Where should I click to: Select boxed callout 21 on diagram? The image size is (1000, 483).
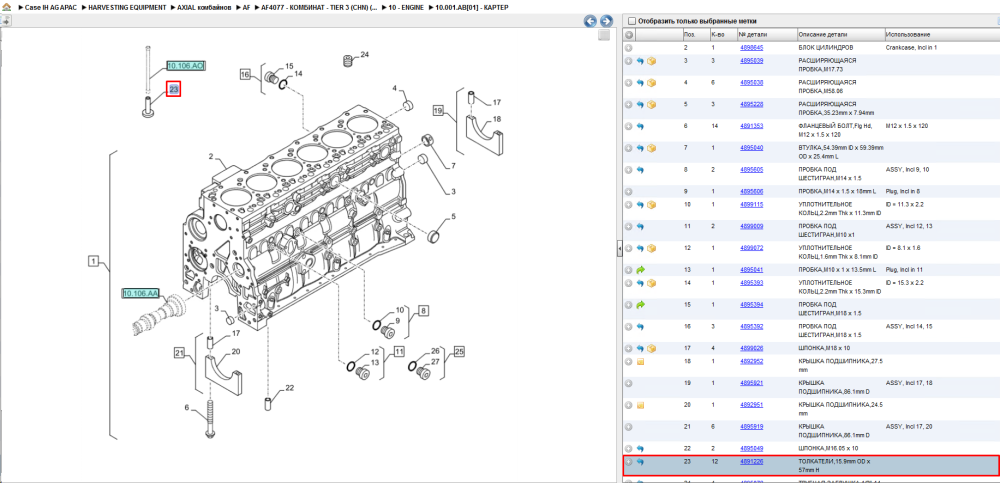click(179, 352)
